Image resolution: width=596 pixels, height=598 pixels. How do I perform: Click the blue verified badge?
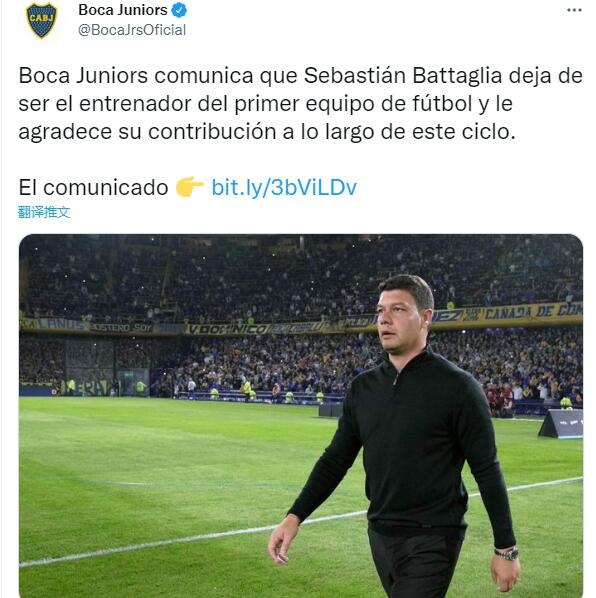pos(179,10)
